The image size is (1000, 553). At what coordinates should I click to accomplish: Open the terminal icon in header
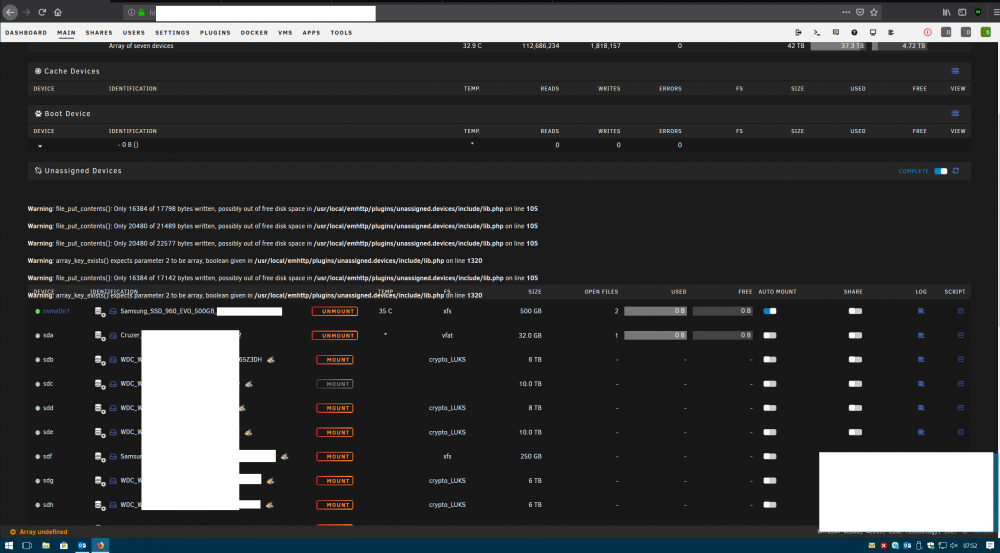click(x=816, y=33)
